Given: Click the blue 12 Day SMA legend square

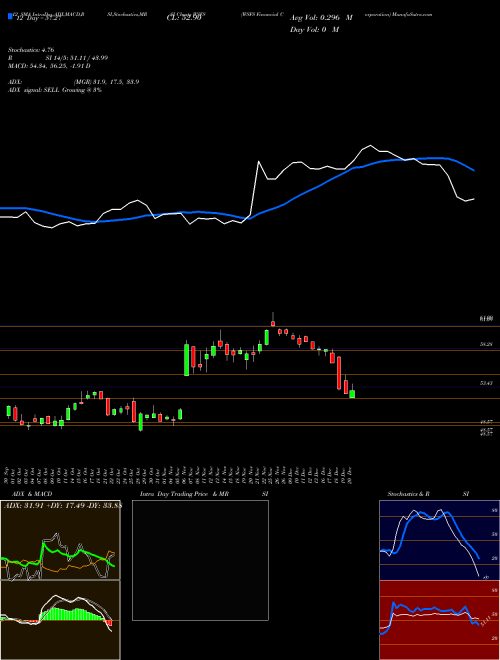Looking at the screenshot, I should (10, 17).
